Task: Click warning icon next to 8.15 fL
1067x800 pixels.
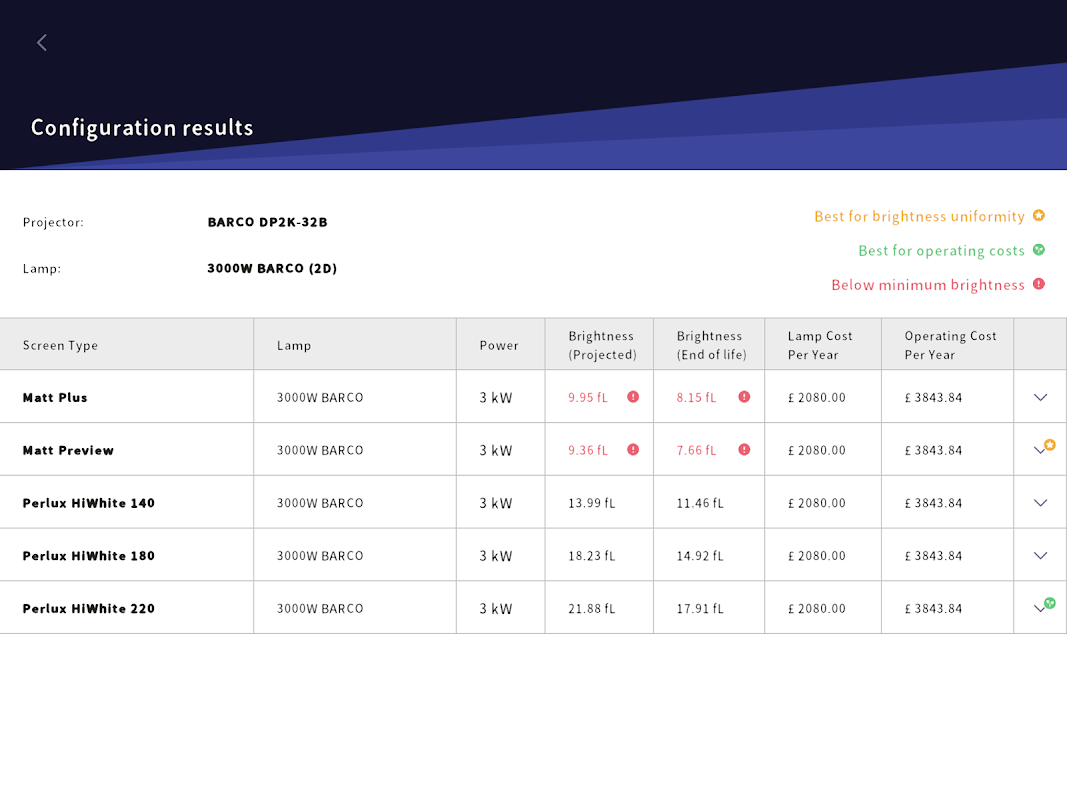Action: (744, 397)
